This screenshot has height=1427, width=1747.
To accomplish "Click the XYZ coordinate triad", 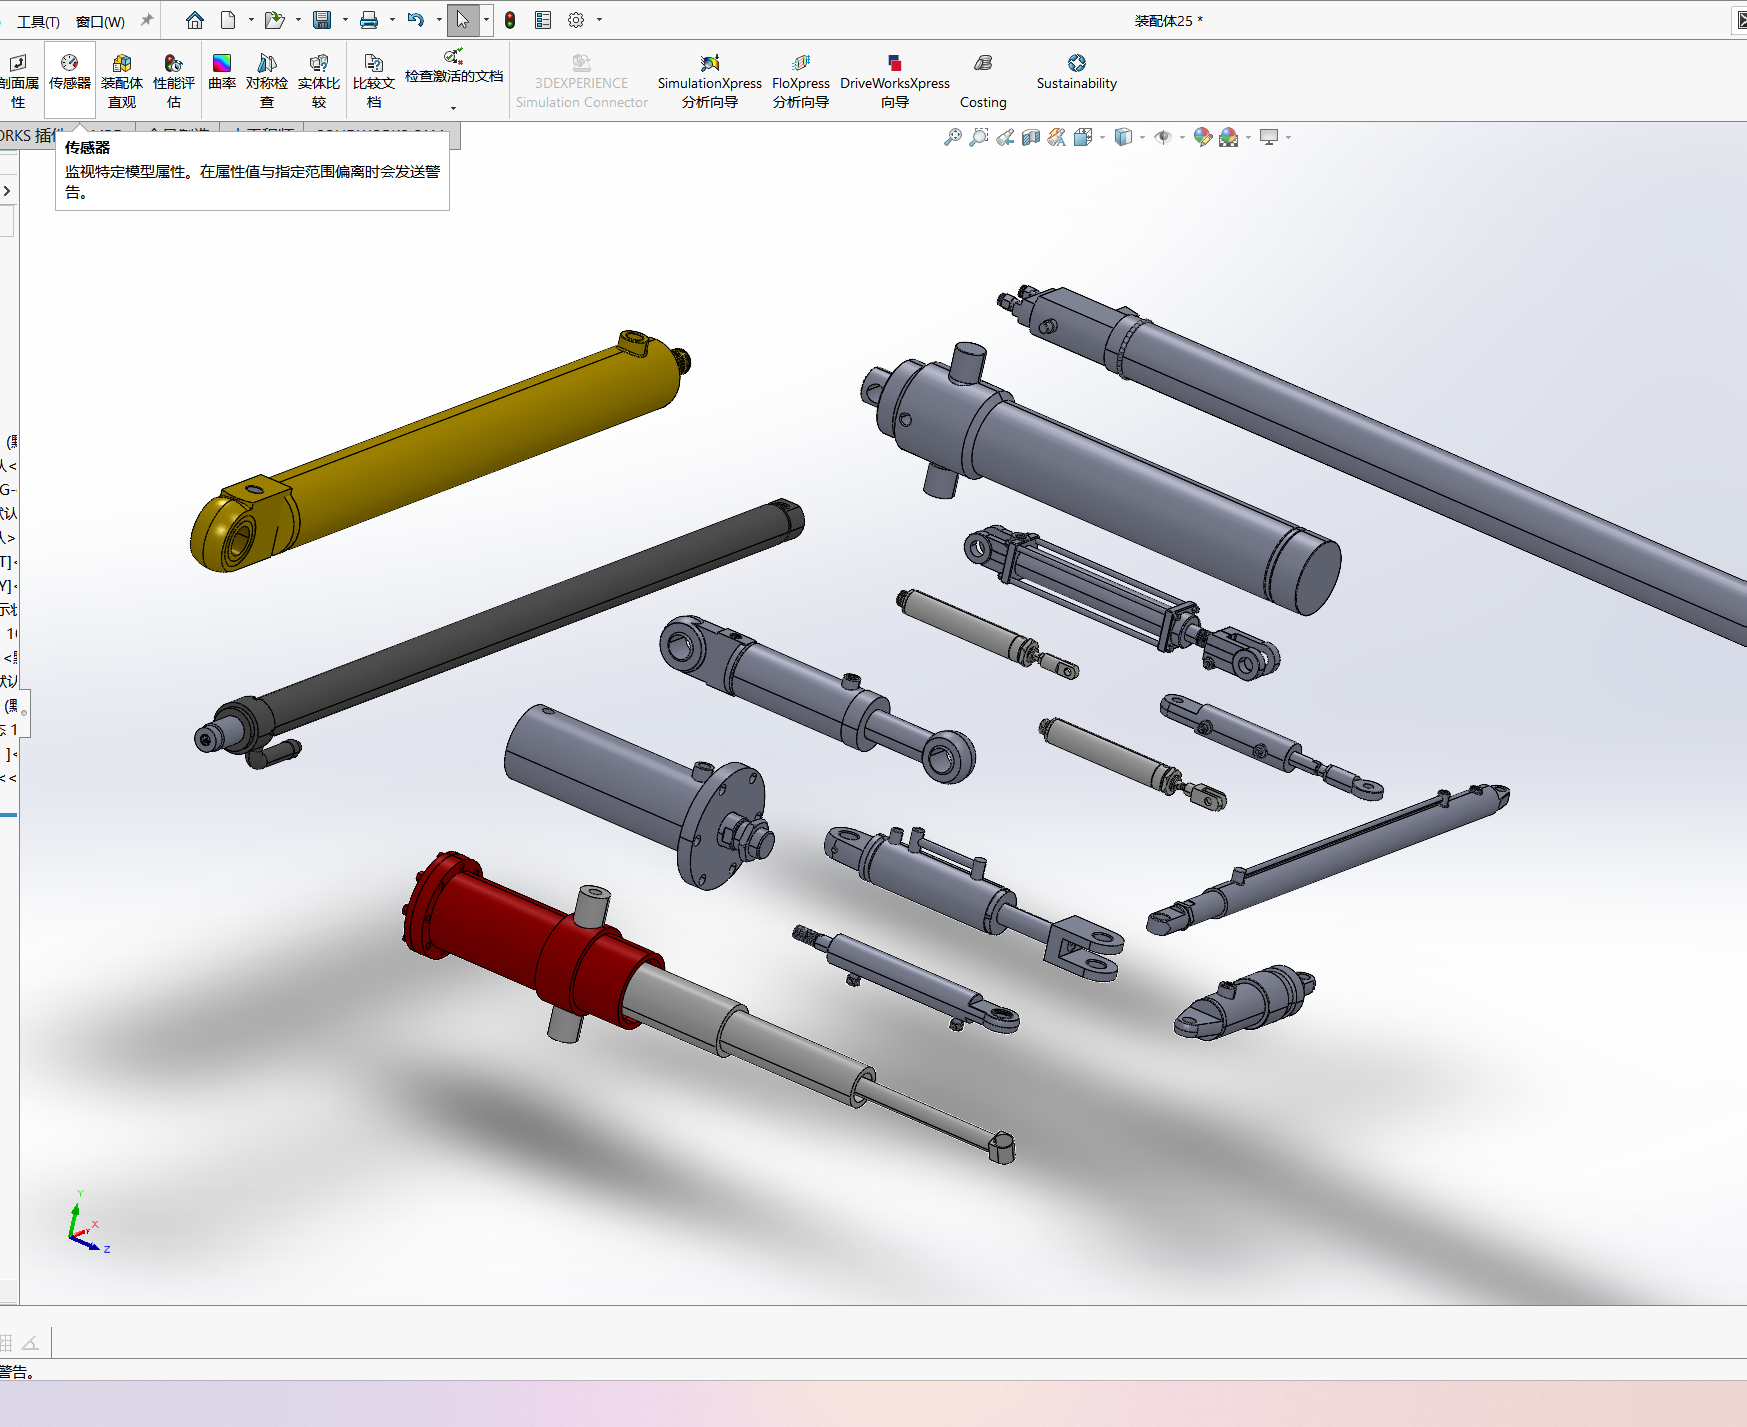I will click(x=88, y=1223).
